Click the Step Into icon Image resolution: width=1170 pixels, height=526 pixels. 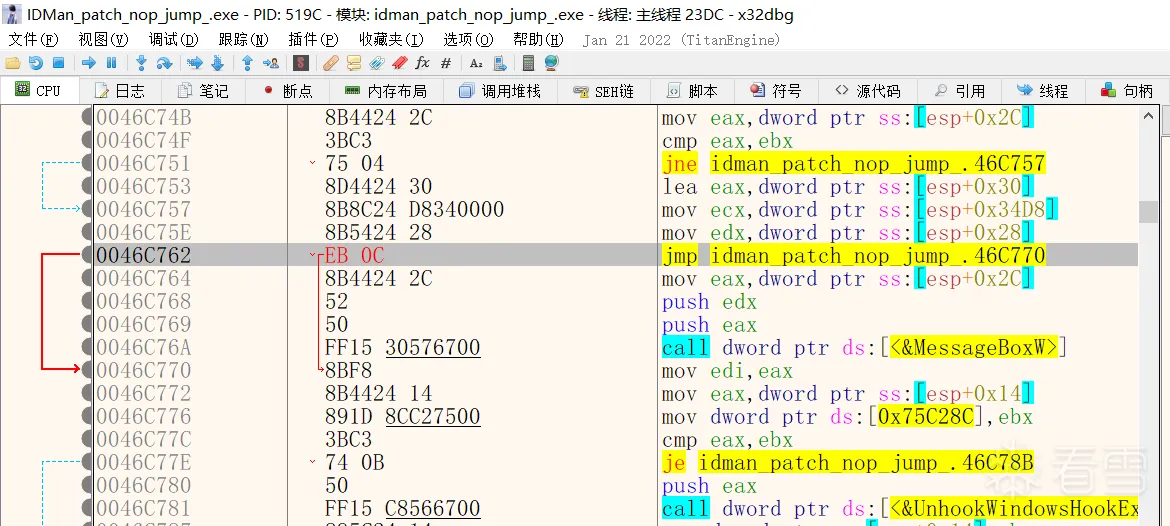coord(141,63)
